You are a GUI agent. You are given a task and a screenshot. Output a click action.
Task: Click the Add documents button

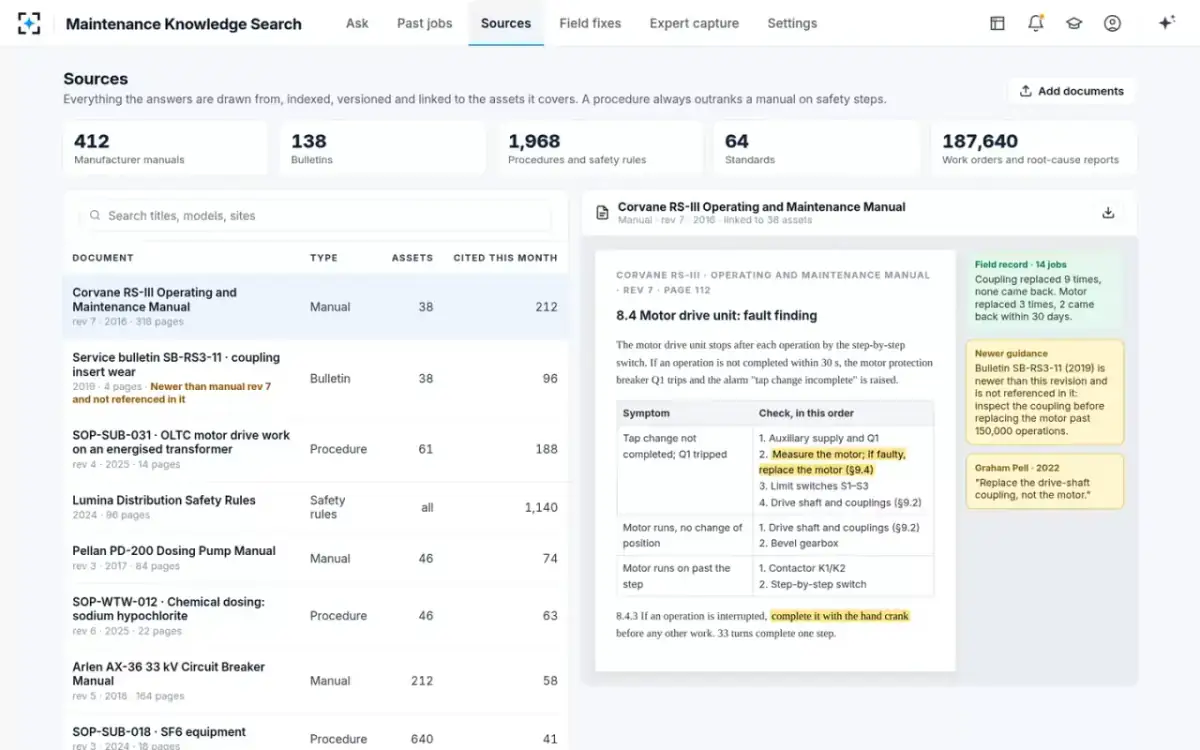pyautogui.click(x=1072, y=91)
